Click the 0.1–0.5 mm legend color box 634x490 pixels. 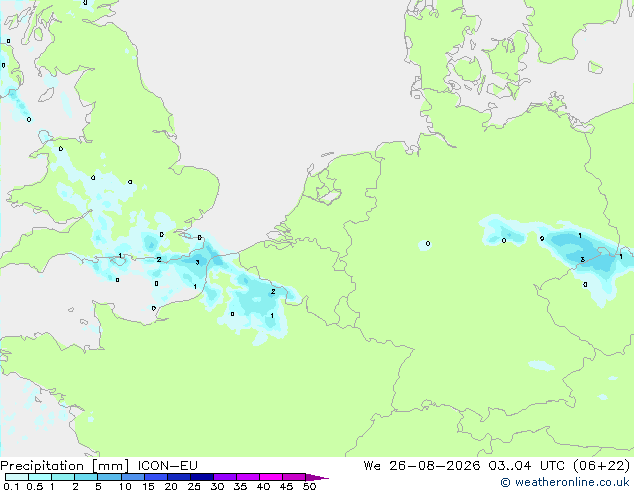[17, 477]
